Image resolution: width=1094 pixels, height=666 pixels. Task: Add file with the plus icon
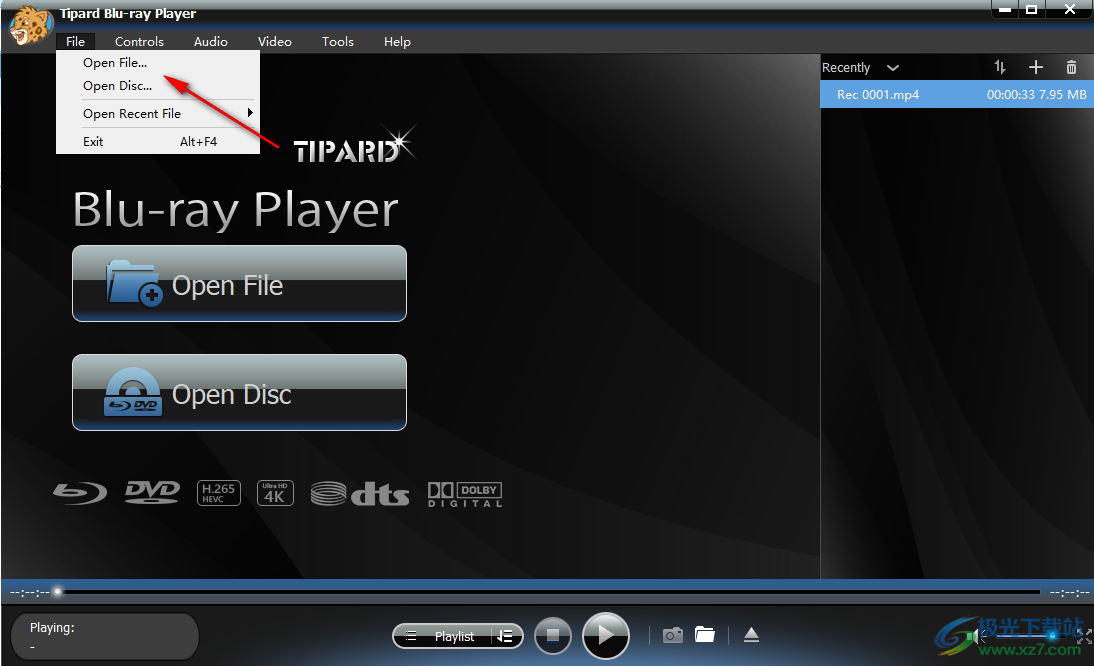pos(1035,67)
